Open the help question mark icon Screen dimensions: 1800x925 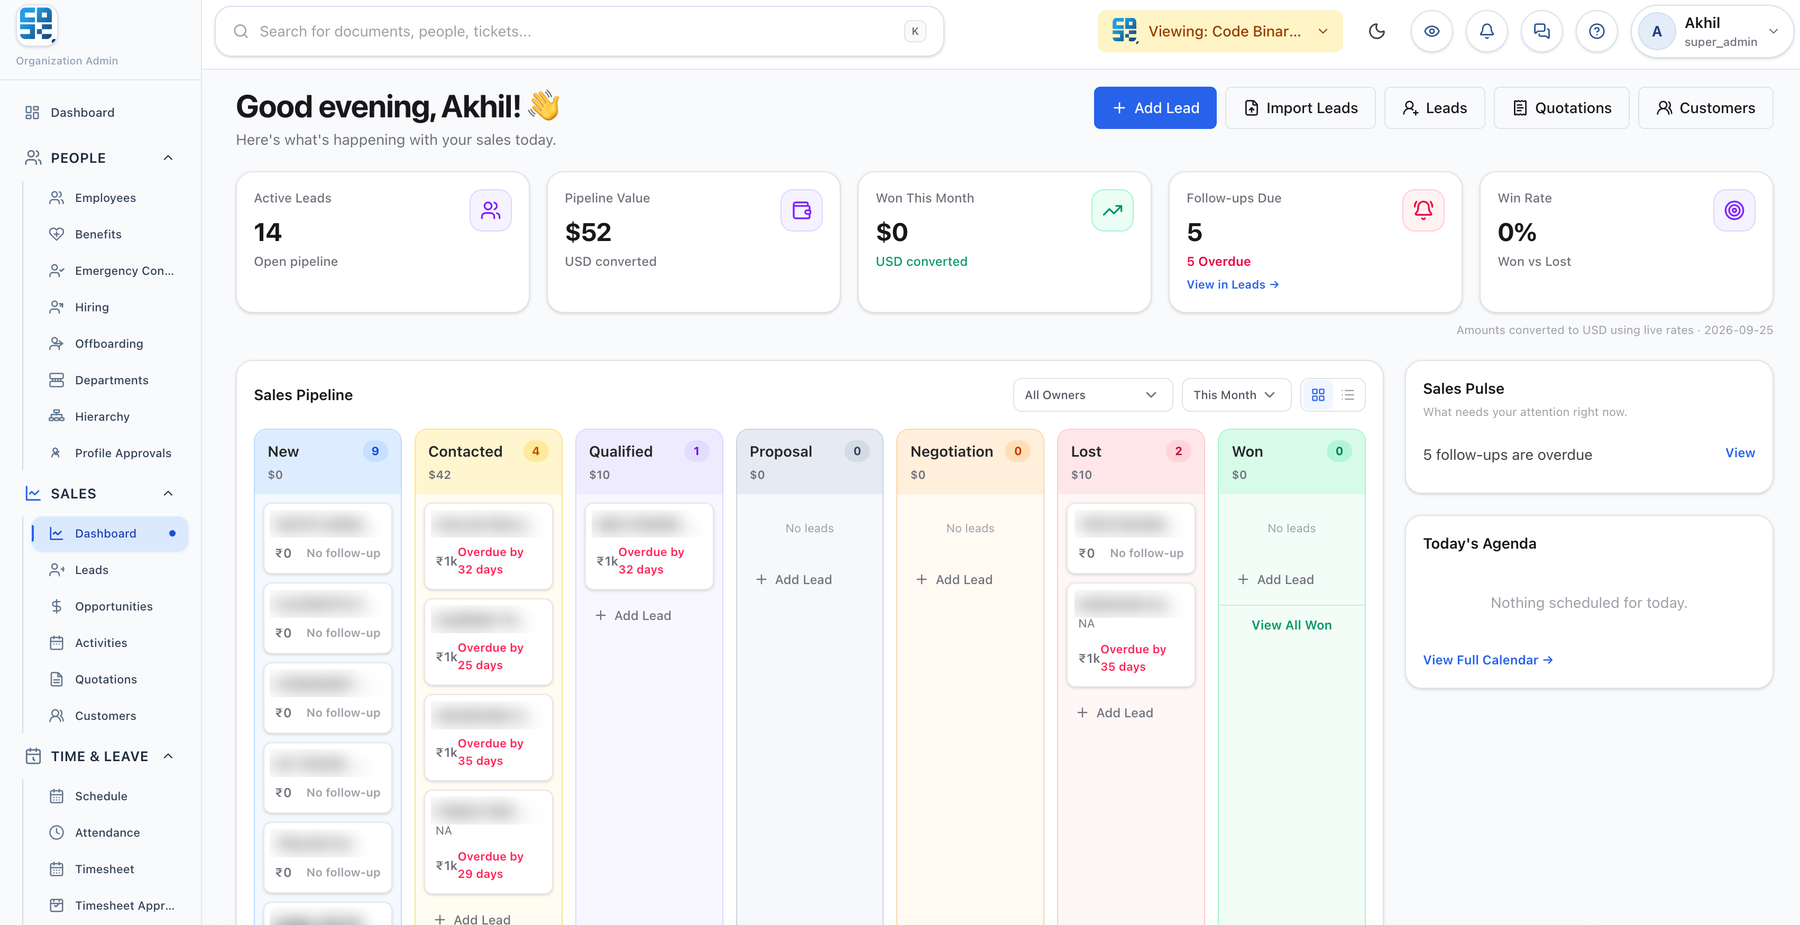pos(1597,31)
